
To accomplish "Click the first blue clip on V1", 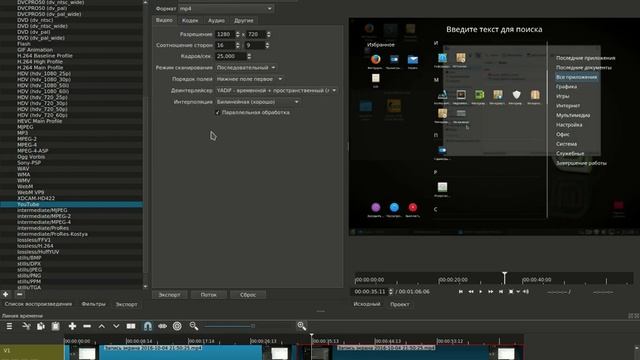I will 180,353.
